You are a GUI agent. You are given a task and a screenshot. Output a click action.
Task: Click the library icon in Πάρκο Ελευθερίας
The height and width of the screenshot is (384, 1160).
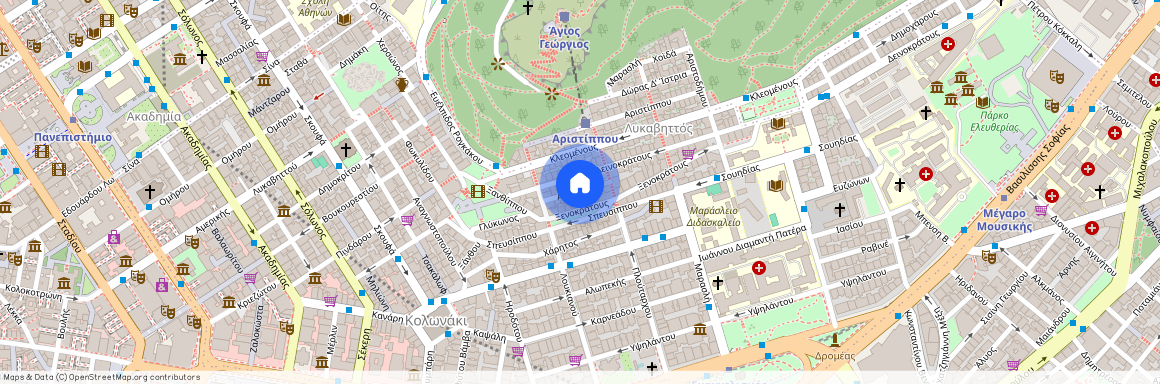point(982,102)
